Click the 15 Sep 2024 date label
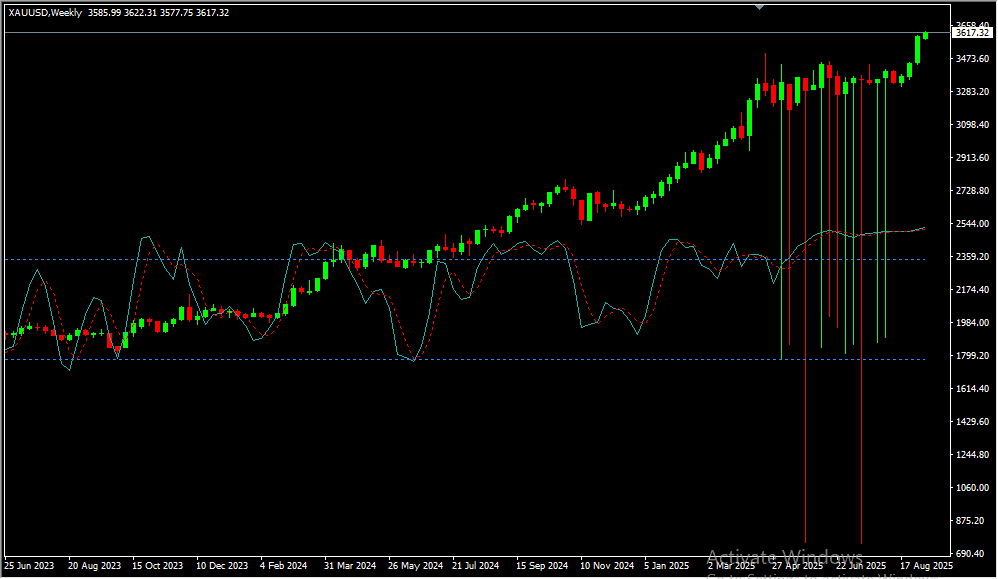This screenshot has width=998, height=579. tap(542, 565)
